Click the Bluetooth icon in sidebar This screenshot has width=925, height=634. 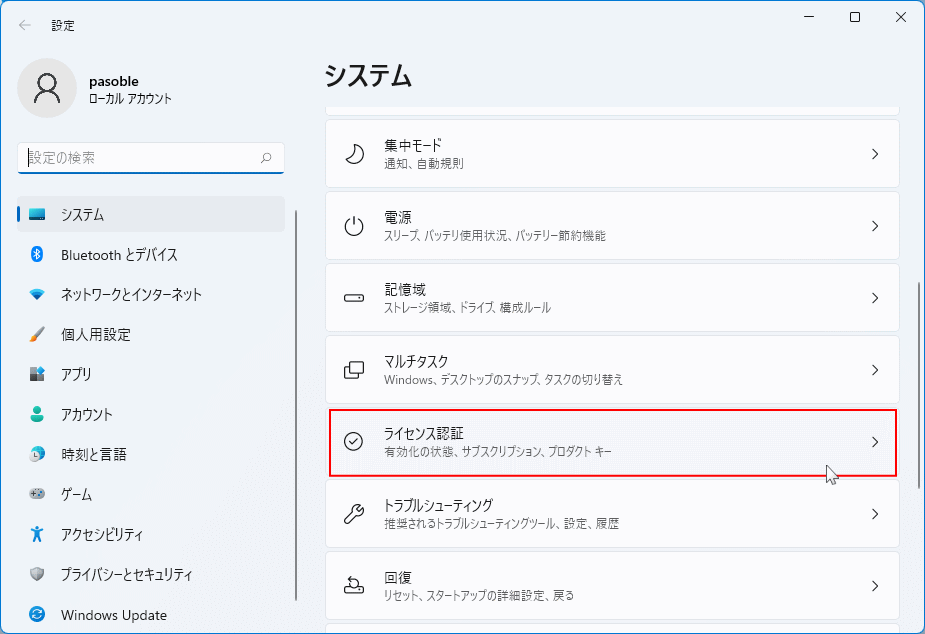pyautogui.click(x=37, y=254)
